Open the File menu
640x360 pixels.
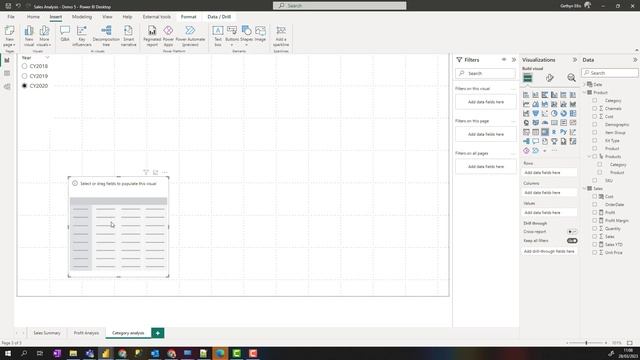point(11,17)
